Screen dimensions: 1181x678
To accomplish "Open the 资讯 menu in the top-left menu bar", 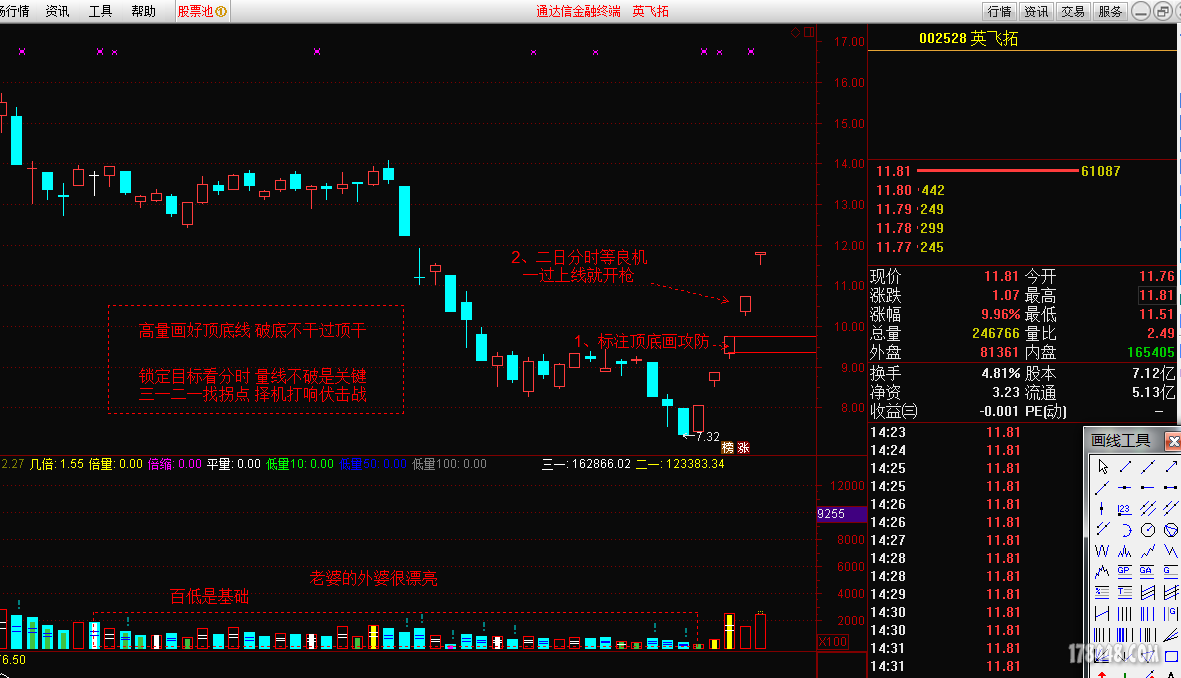I will (x=57, y=11).
